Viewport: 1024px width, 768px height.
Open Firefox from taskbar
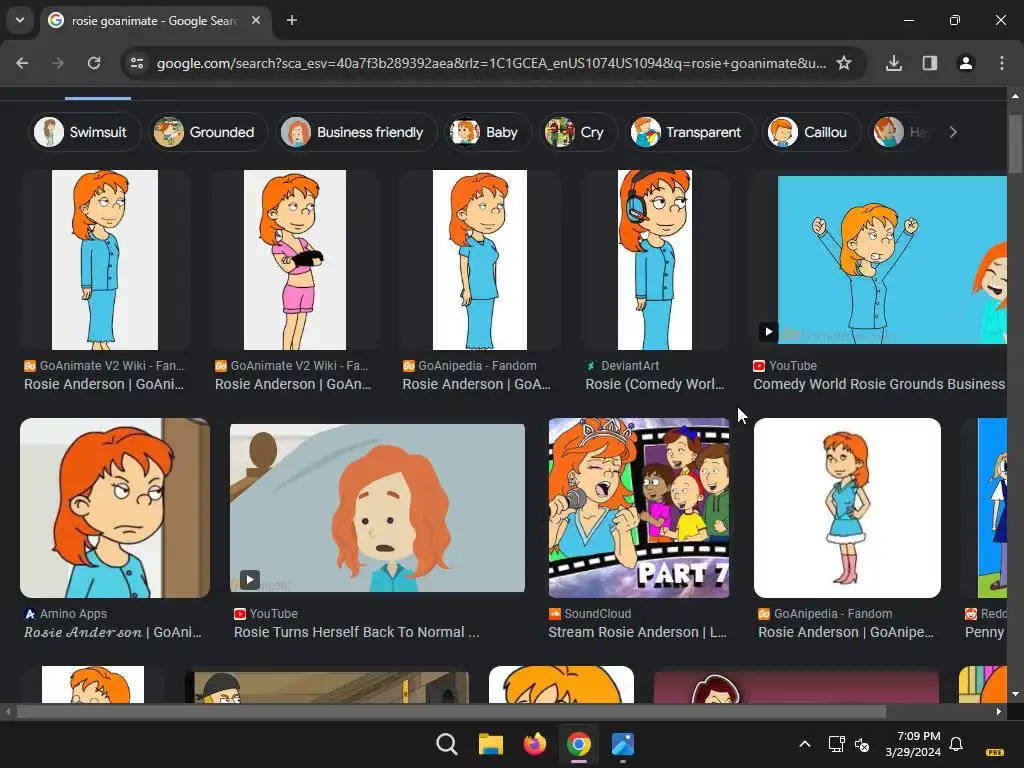[x=535, y=744]
